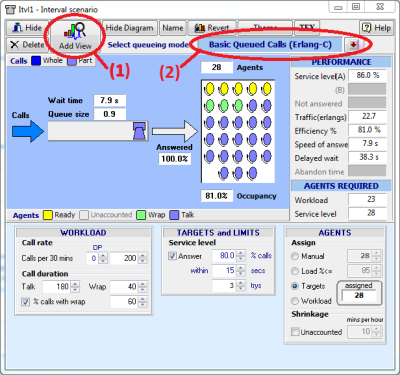Click the Service level(A) 86.0 % value
The width and height of the screenshot is (400, 375).
coord(367,76)
